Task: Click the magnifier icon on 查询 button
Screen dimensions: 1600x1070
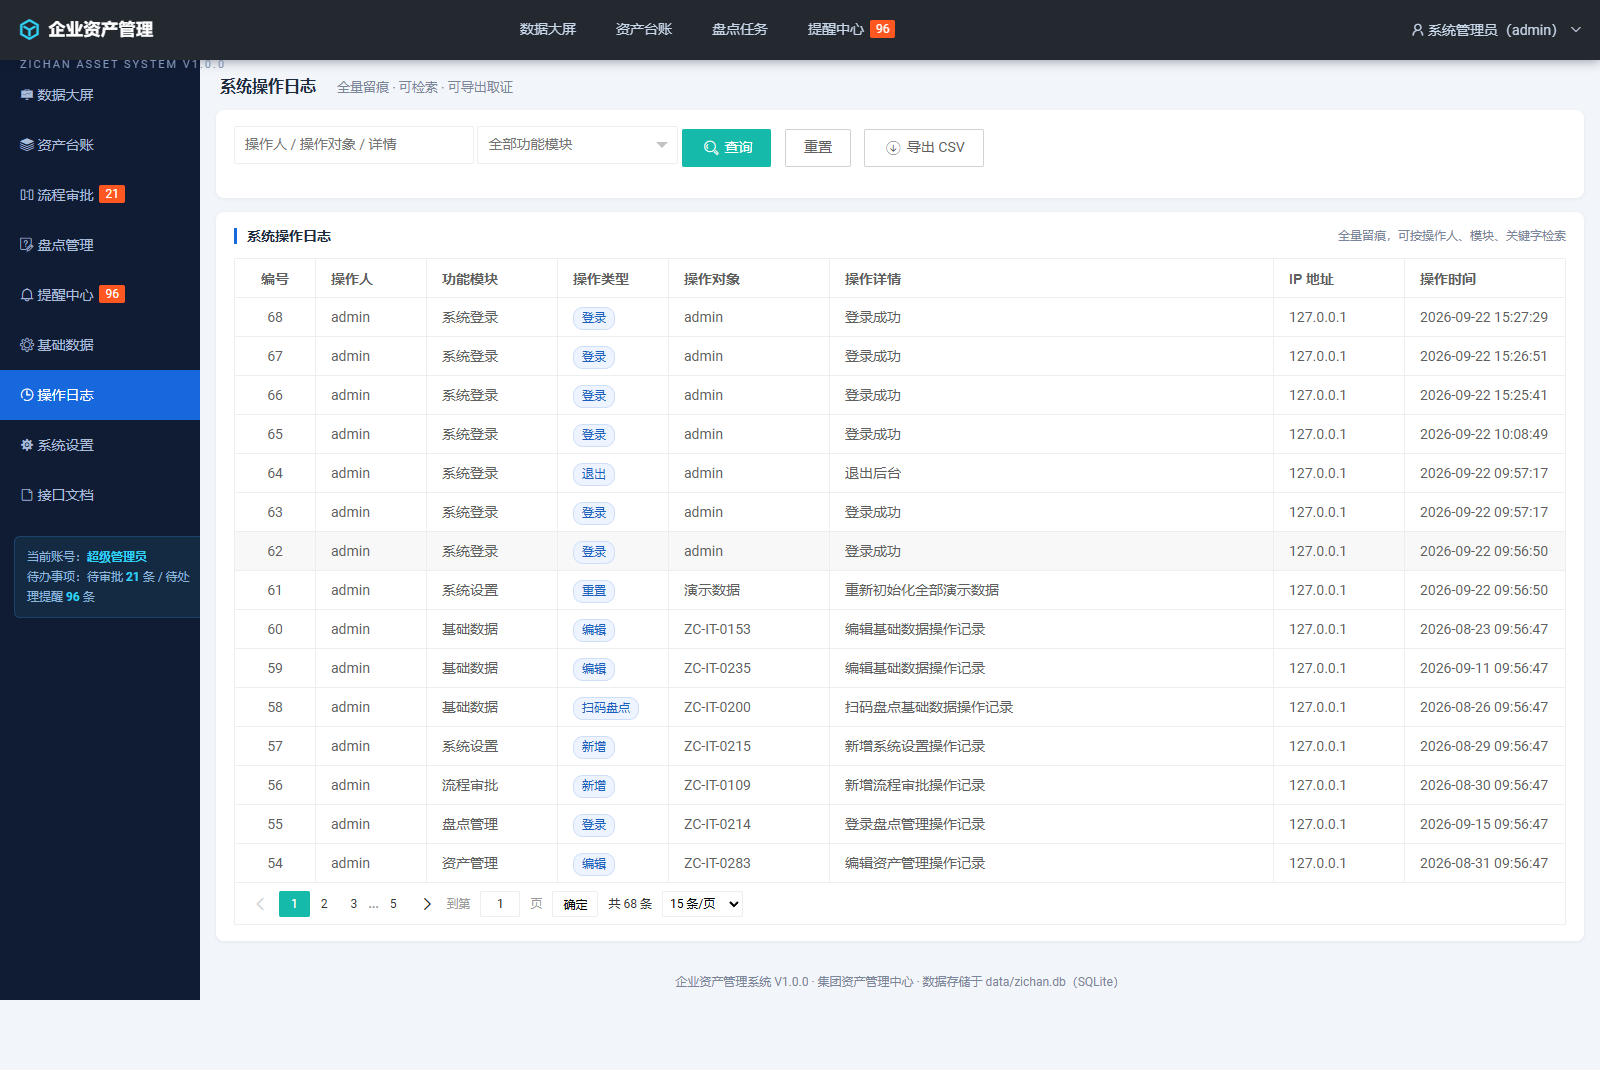Action: [x=711, y=148]
